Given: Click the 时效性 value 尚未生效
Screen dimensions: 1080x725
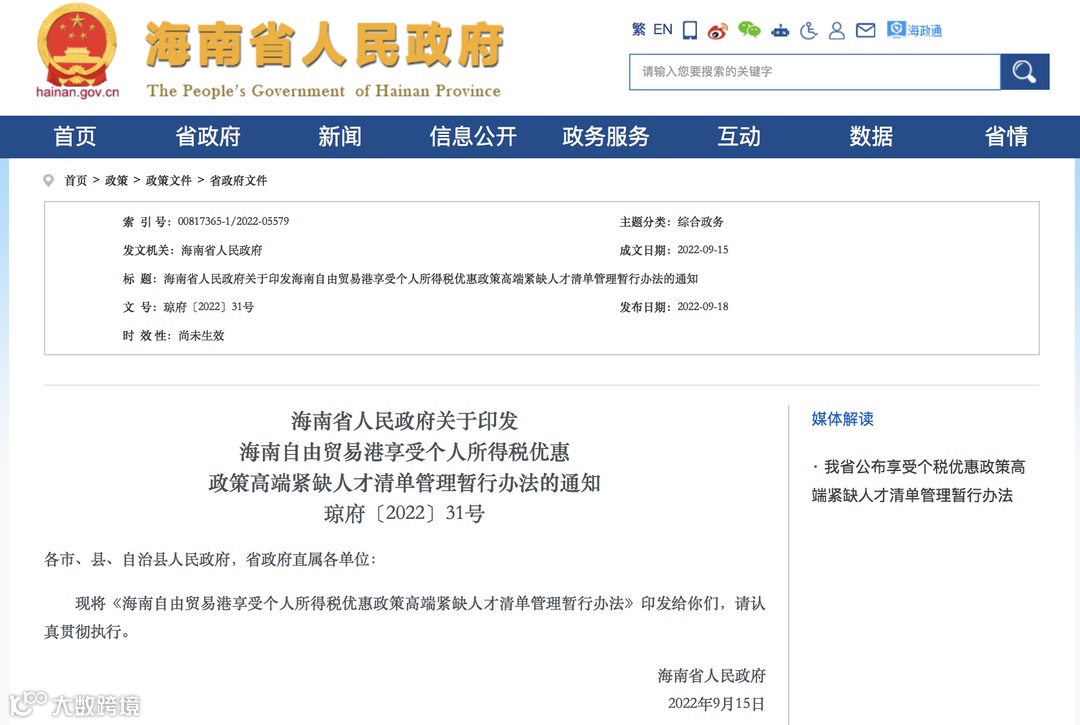Looking at the screenshot, I should pos(201,335).
